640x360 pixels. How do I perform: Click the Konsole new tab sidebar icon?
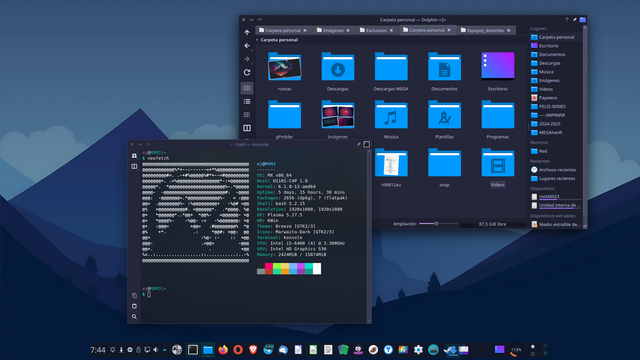134,156
